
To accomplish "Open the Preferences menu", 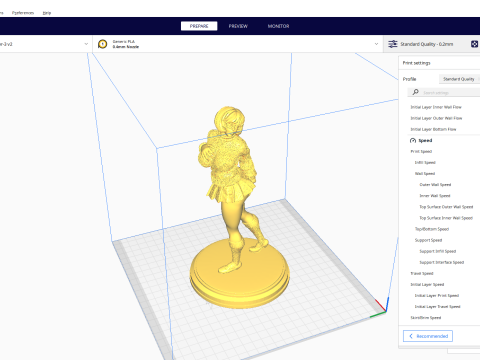I will point(23,13).
